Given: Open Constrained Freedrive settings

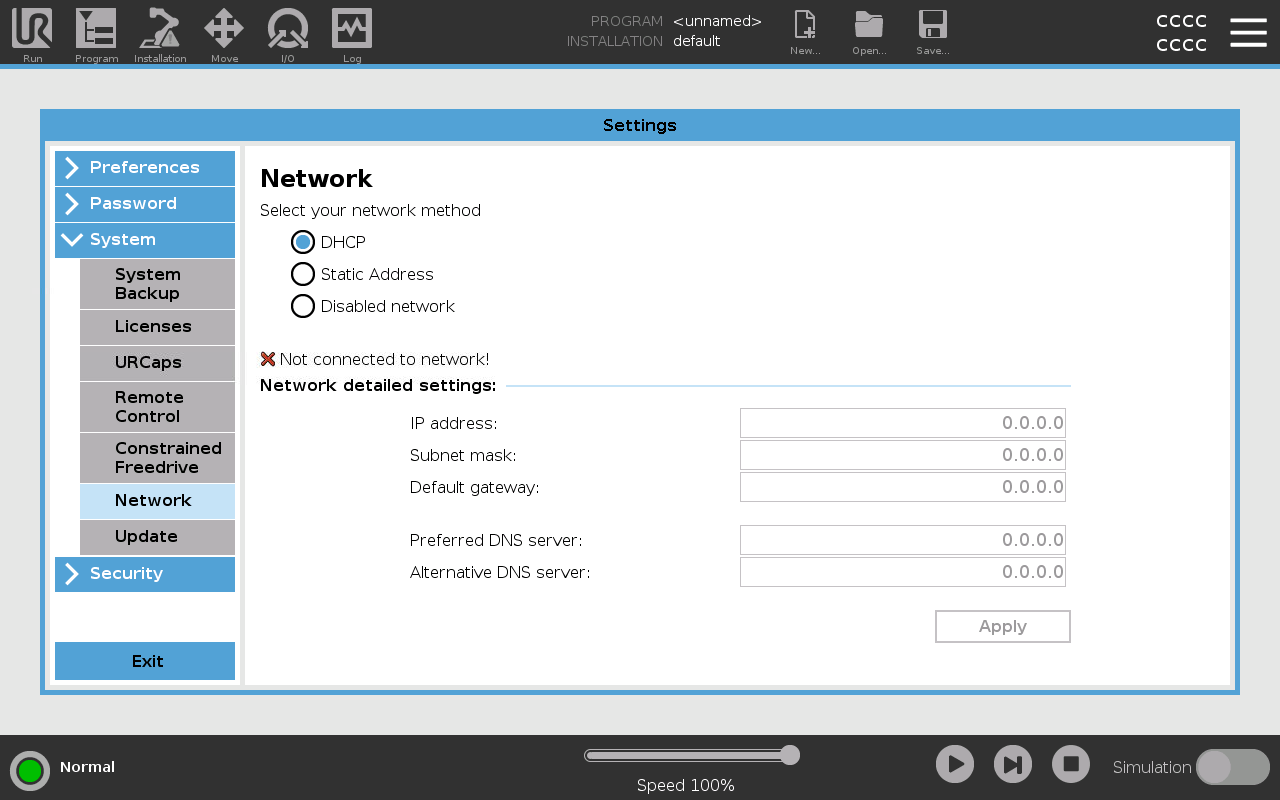Looking at the screenshot, I should tap(157, 458).
